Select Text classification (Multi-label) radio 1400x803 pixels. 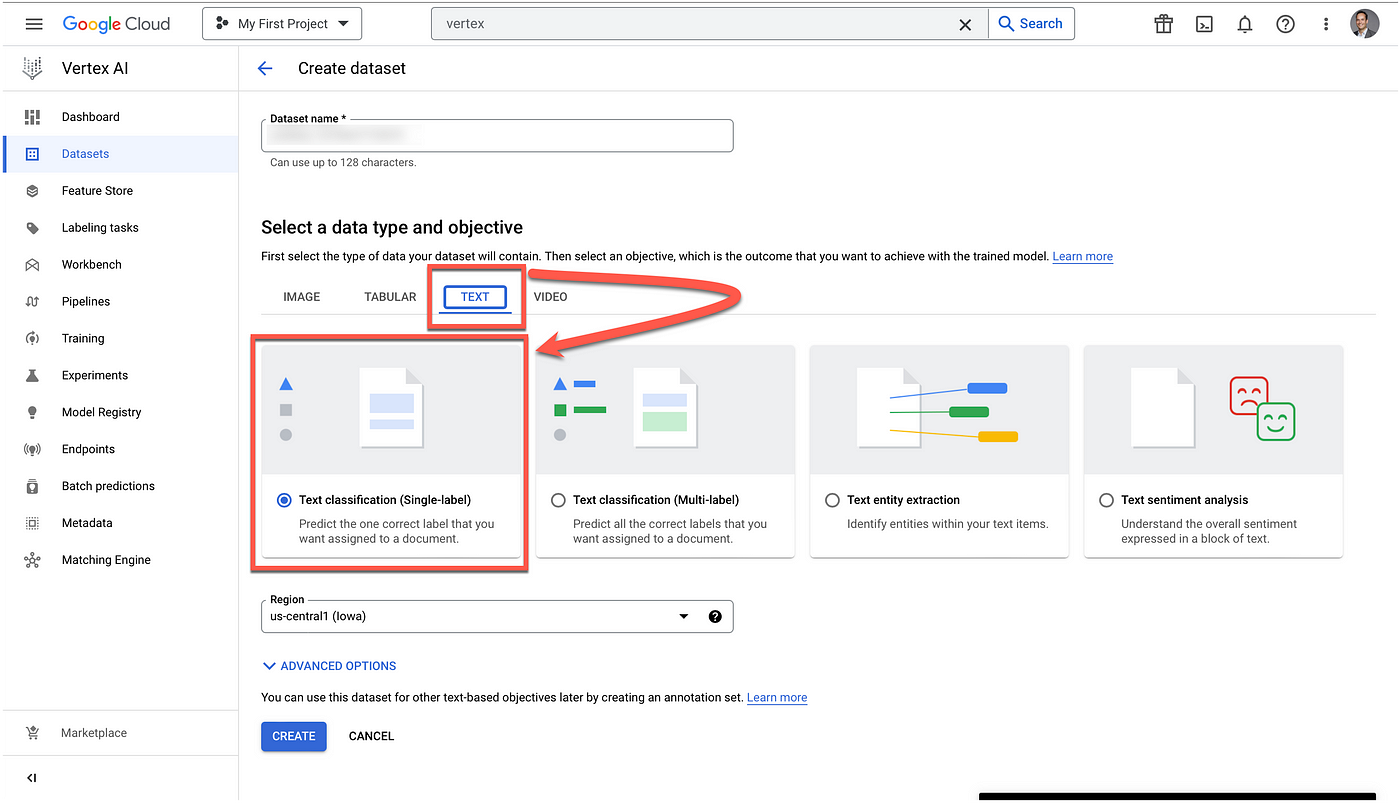click(558, 500)
